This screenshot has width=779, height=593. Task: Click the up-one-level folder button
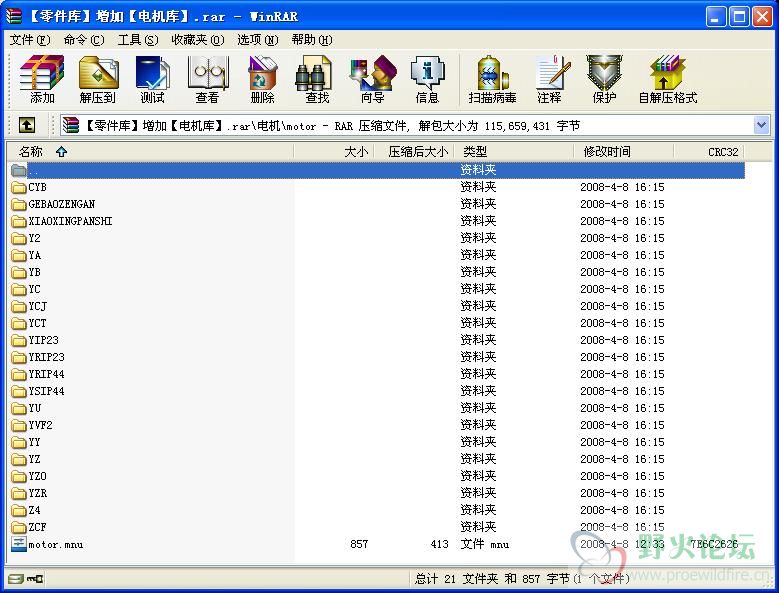coord(27,125)
